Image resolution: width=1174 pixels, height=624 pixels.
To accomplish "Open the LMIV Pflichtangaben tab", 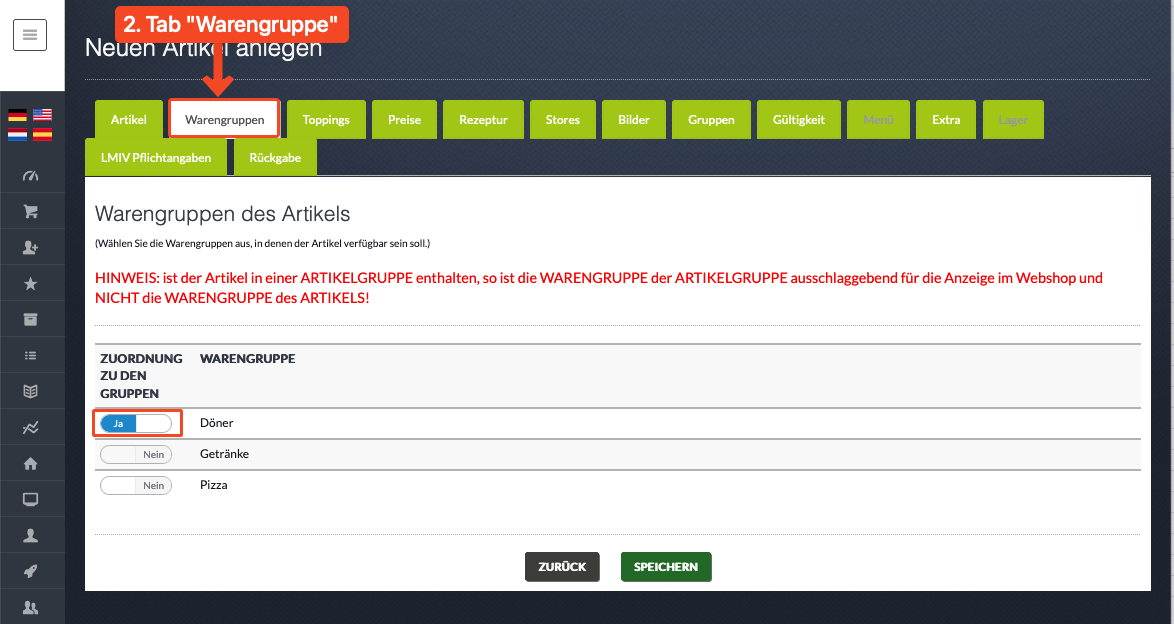I will click(x=156, y=157).
